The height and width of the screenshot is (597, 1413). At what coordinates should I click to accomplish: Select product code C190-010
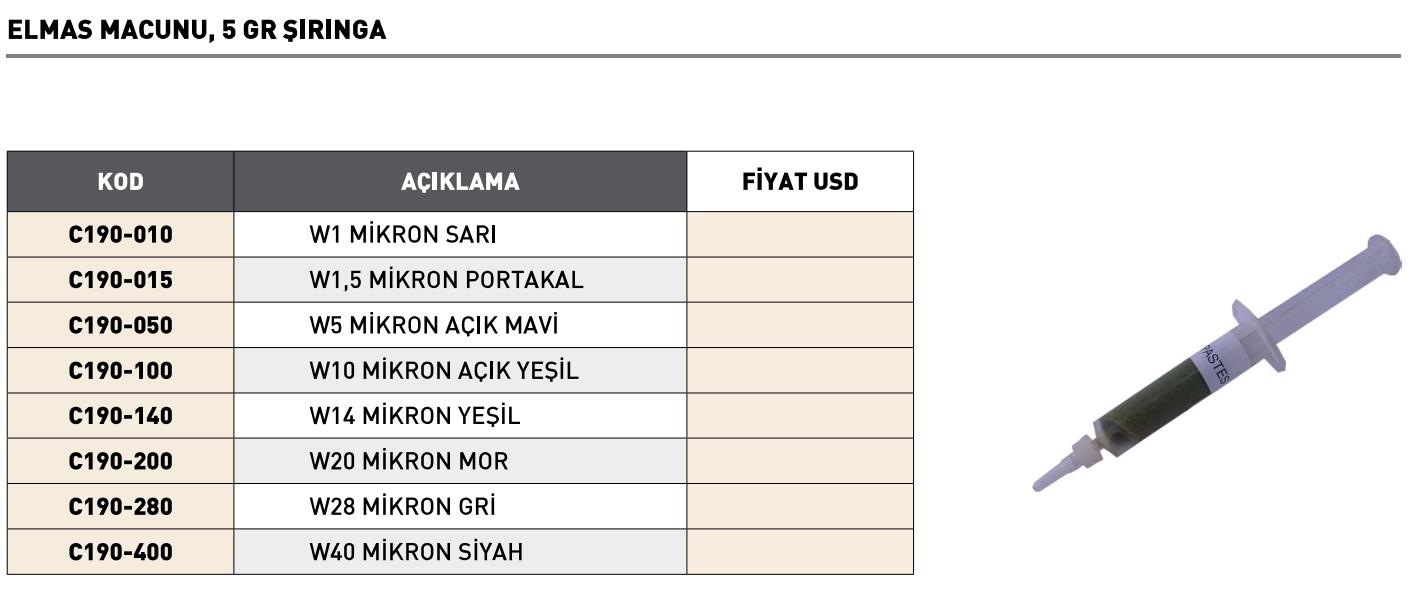coord(120,235)
